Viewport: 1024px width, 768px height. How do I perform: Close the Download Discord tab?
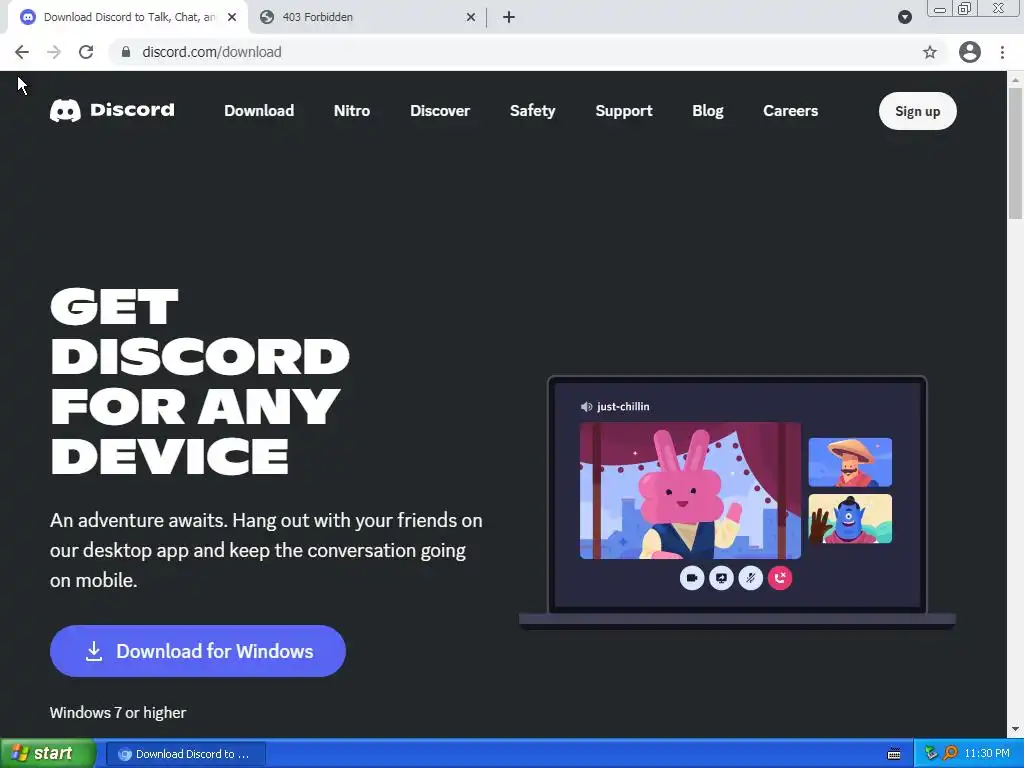tap(232, 17)
